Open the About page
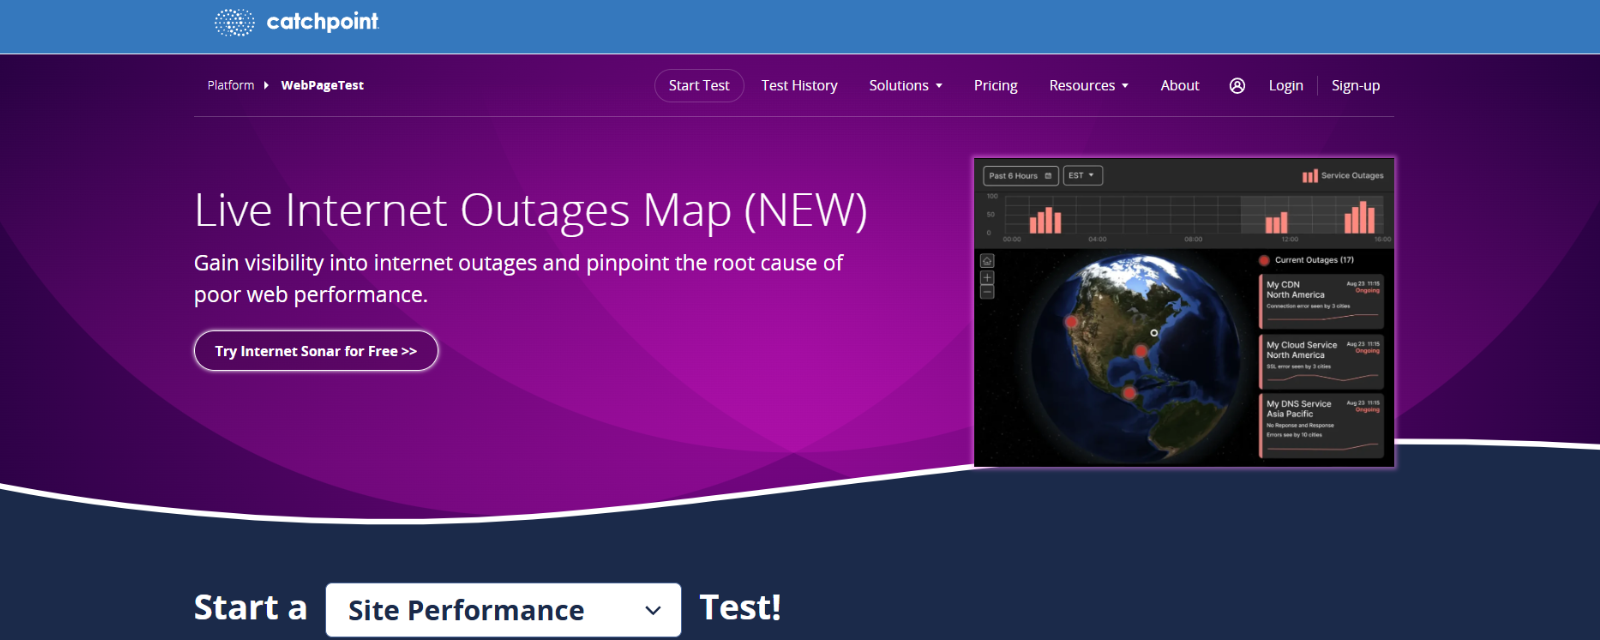This screenshot has height=640, width=1600. (x=1180, y=86)
